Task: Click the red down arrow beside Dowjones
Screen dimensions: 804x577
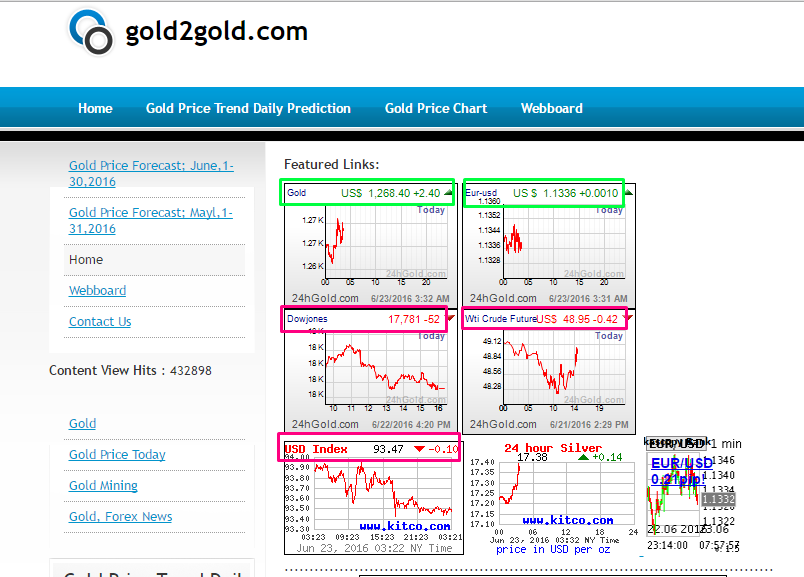Action: tap(450, 319)
